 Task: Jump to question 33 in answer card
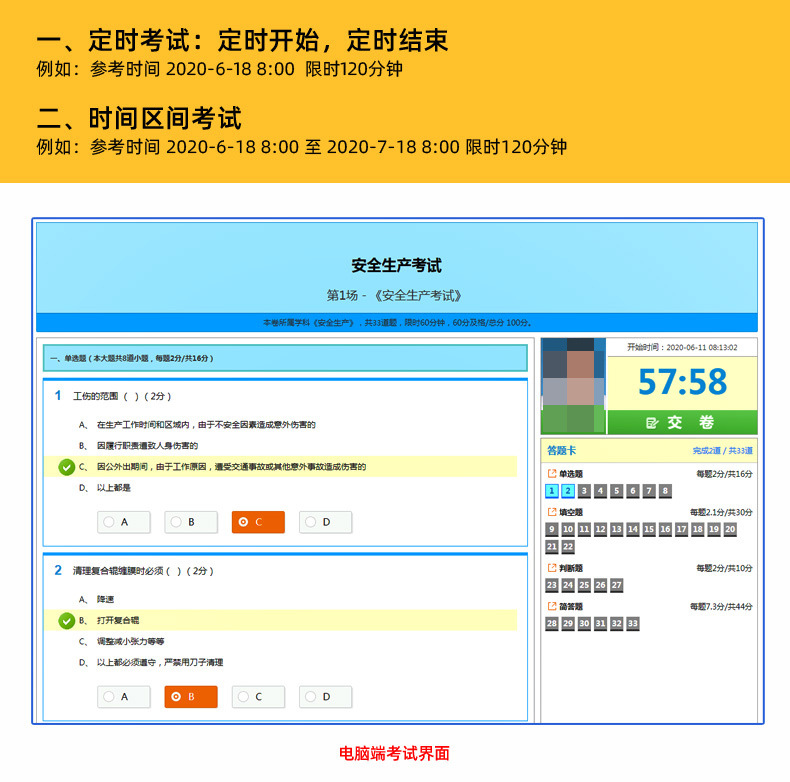click(633, 624)
